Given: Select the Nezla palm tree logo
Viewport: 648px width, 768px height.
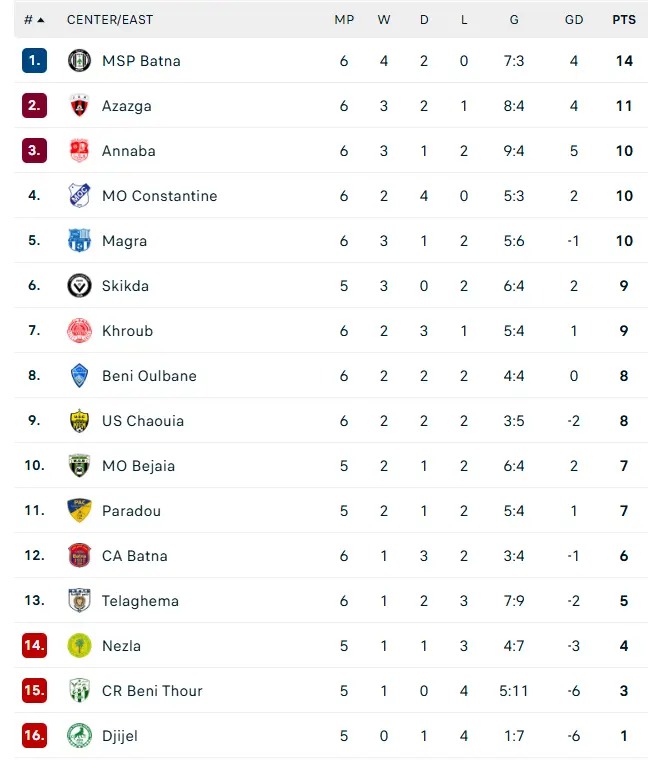Looking at the screenshot, I should click(79, 646).
